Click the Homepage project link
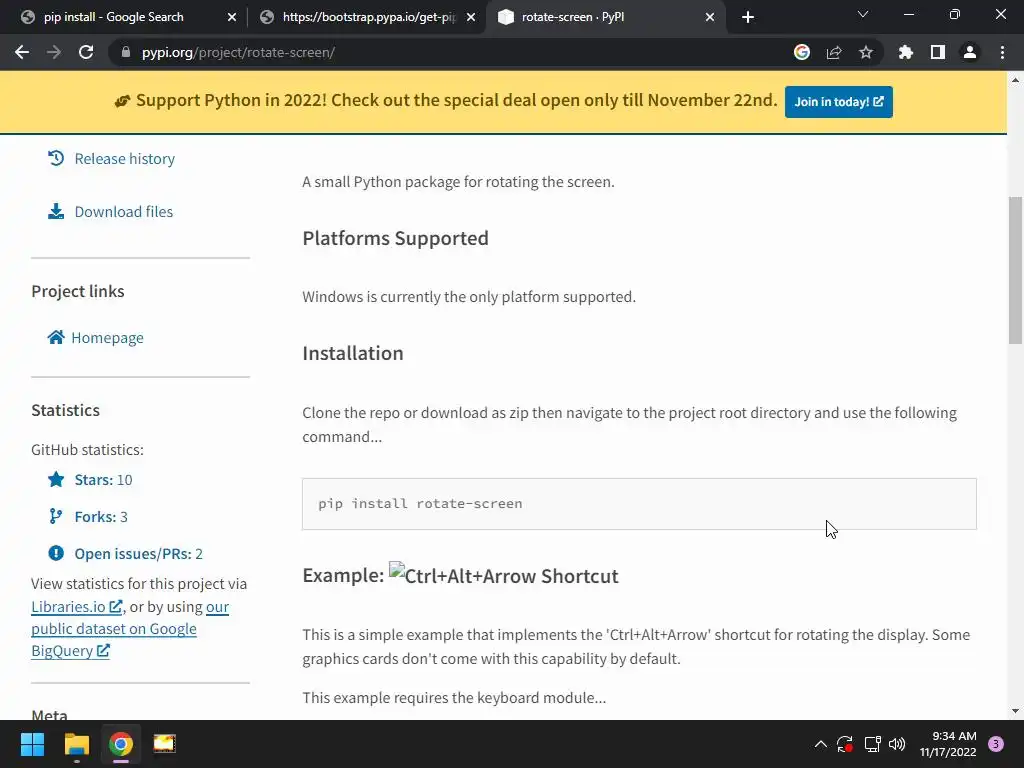Viewport: 1024px width, 768px height. coord(107,338)
